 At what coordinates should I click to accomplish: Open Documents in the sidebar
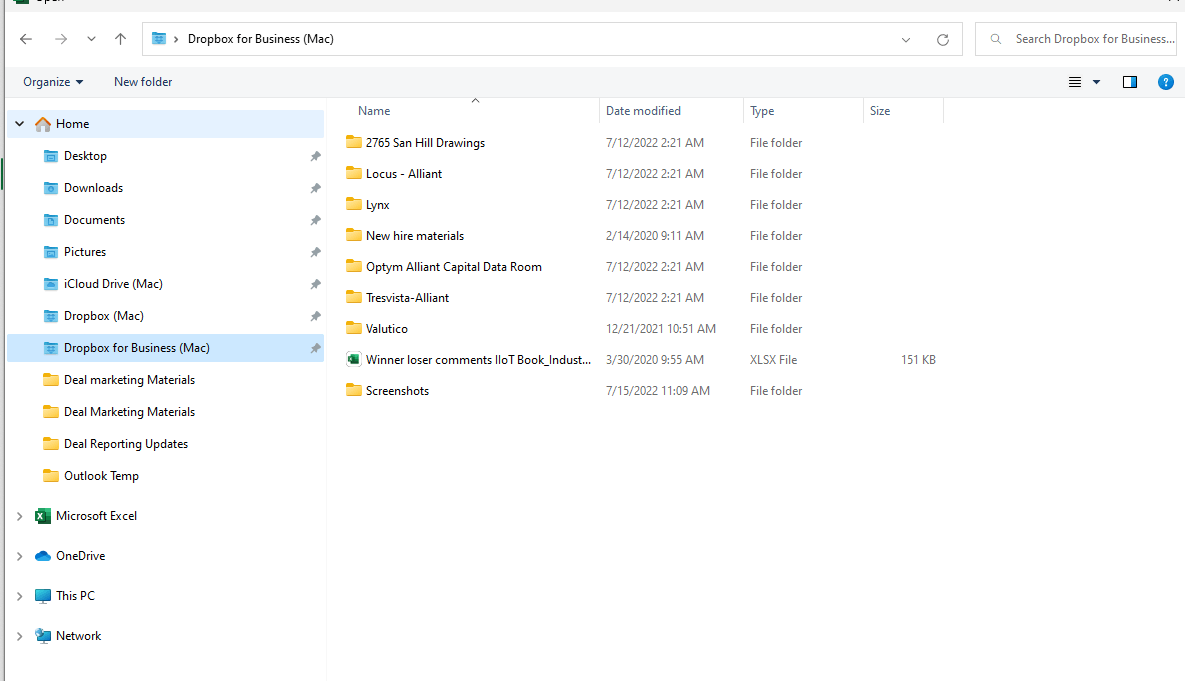pos(94,220)
